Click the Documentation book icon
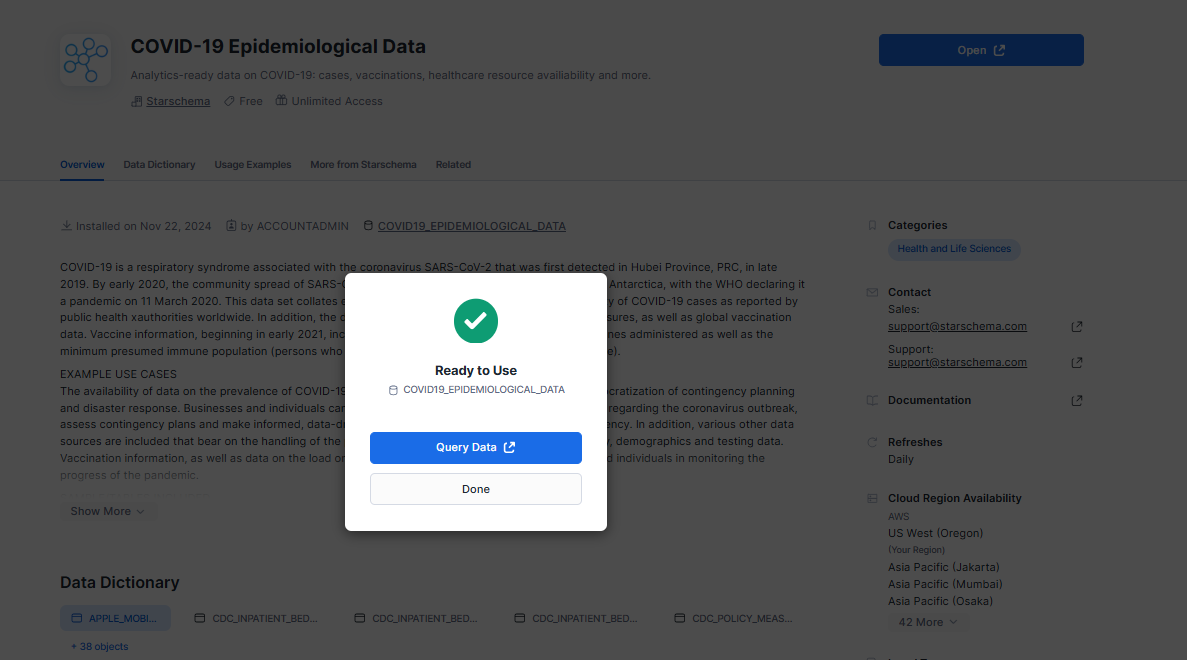The image size is (1187, 660). point(872,401)
